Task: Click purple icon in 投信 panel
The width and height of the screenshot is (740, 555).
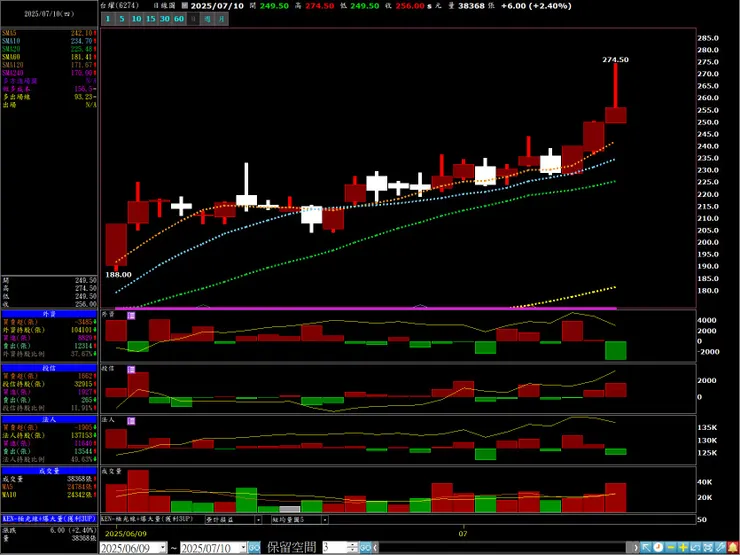Action: pos(131,370)
